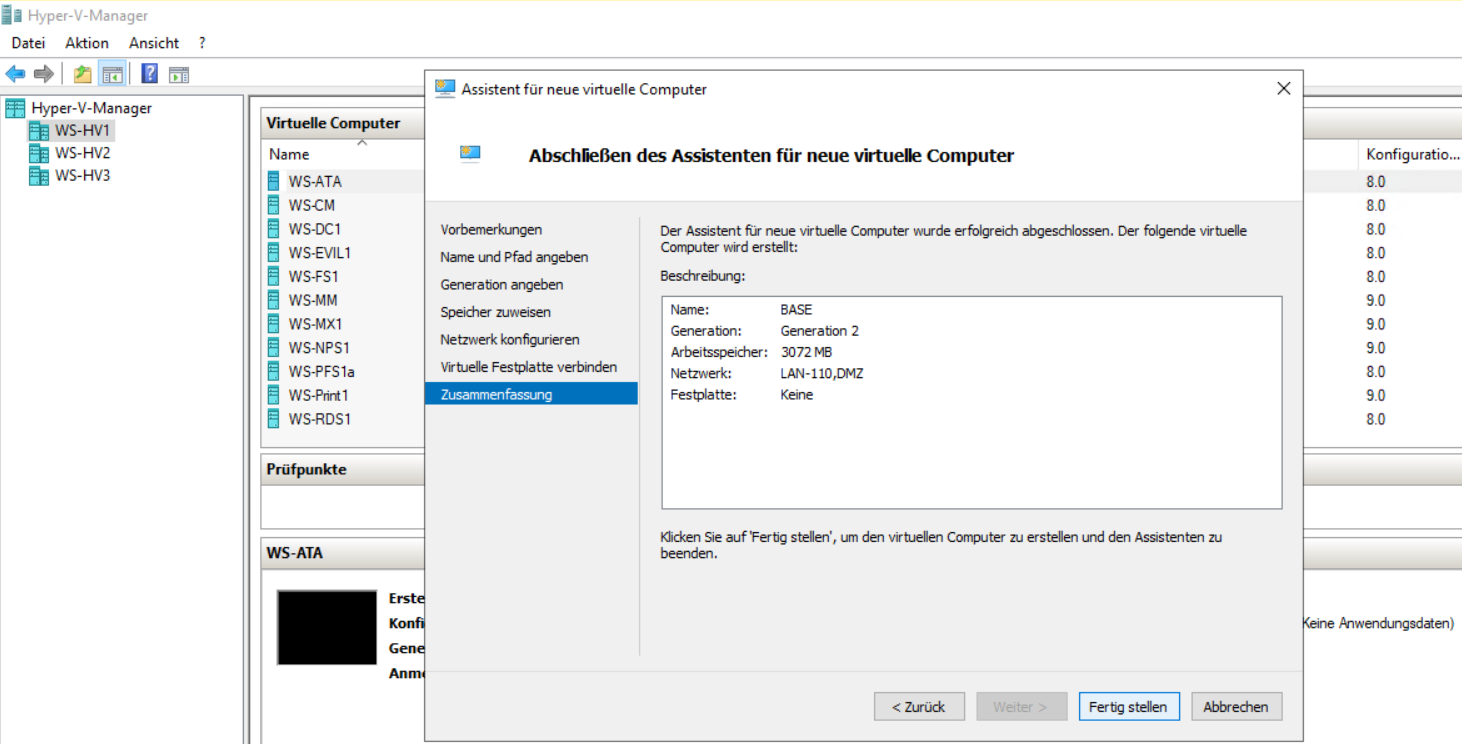Go to Netzwerk konfigurieren step
This screenshot has height=744, width=1462.
pyautogui.click(x=510, y=339)
